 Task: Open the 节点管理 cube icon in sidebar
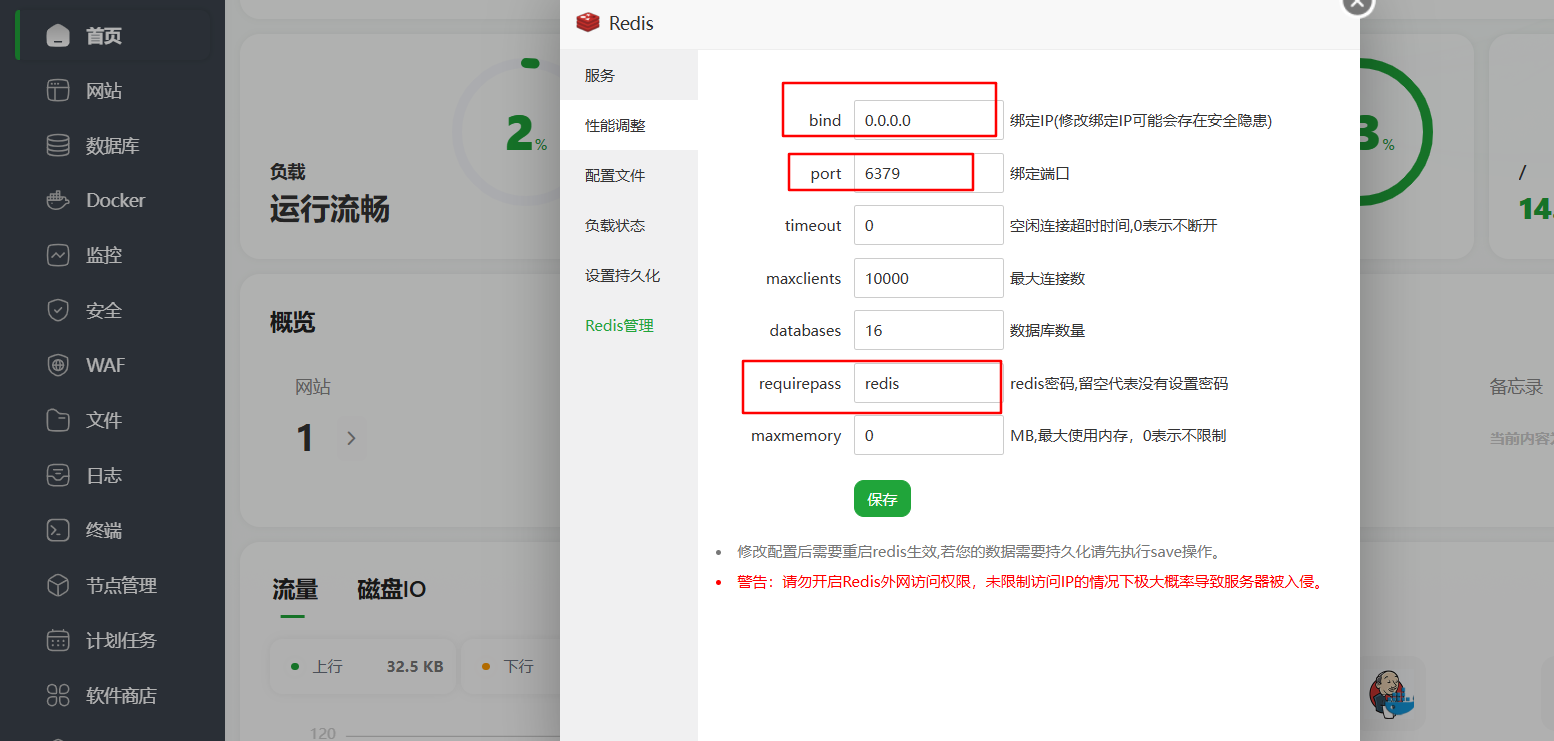coord(59,585)
